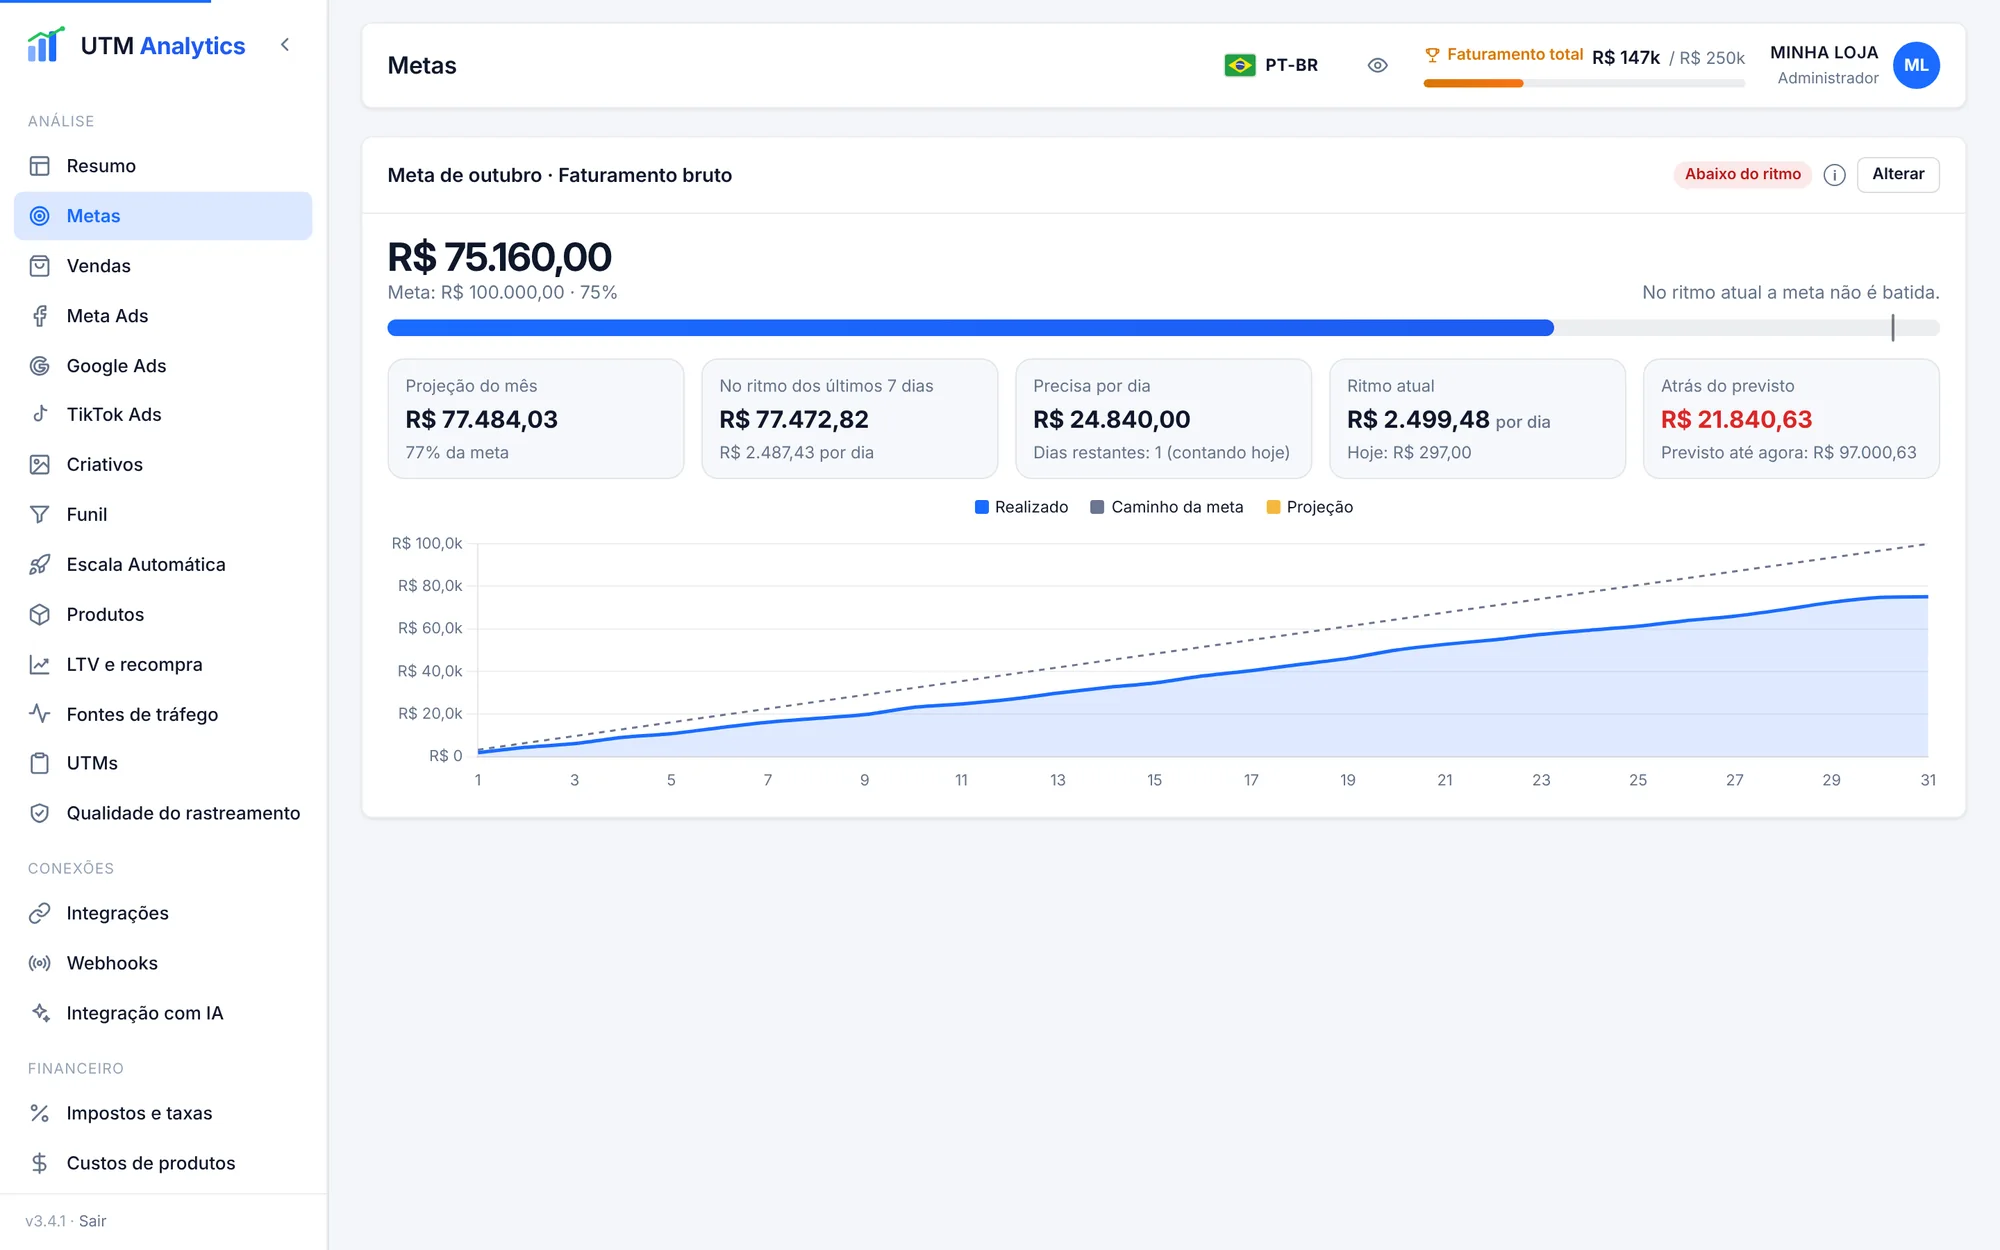Toggle value visibility eye icon
The image size is (2000, 1250).
1377,65
